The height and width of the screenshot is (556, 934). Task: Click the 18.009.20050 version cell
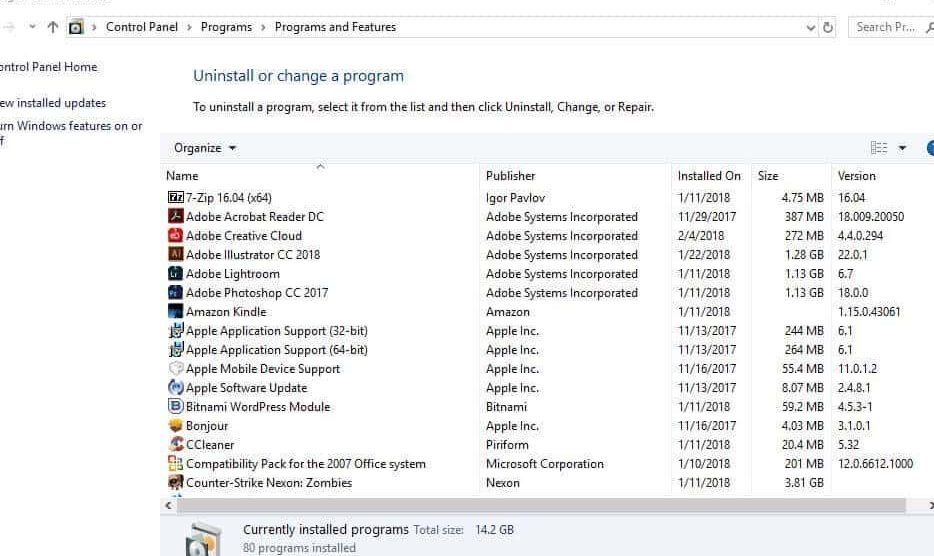pyautogui.click(x=871, y=216)
